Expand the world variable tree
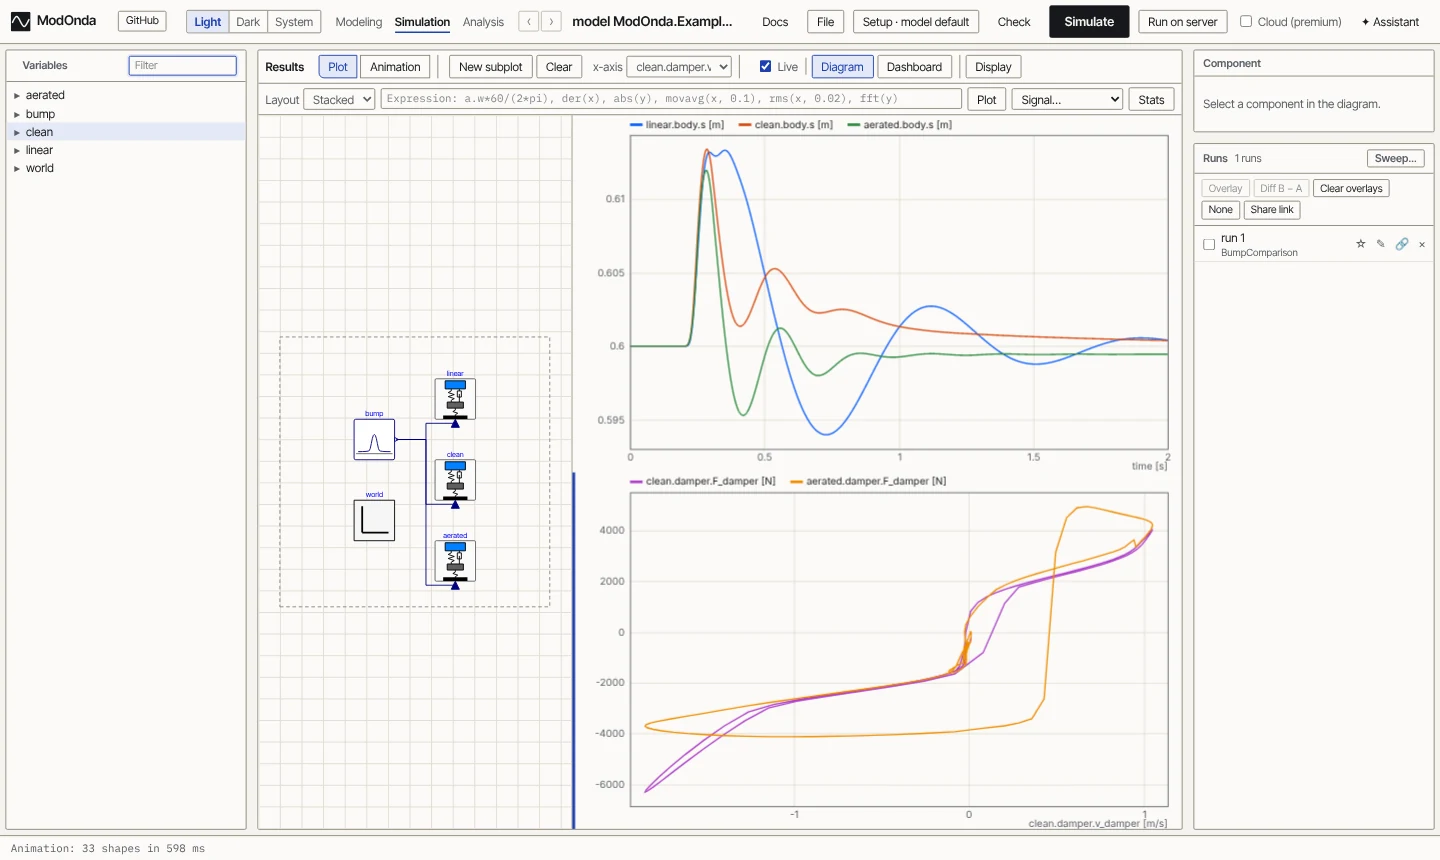 coord(17,168)
